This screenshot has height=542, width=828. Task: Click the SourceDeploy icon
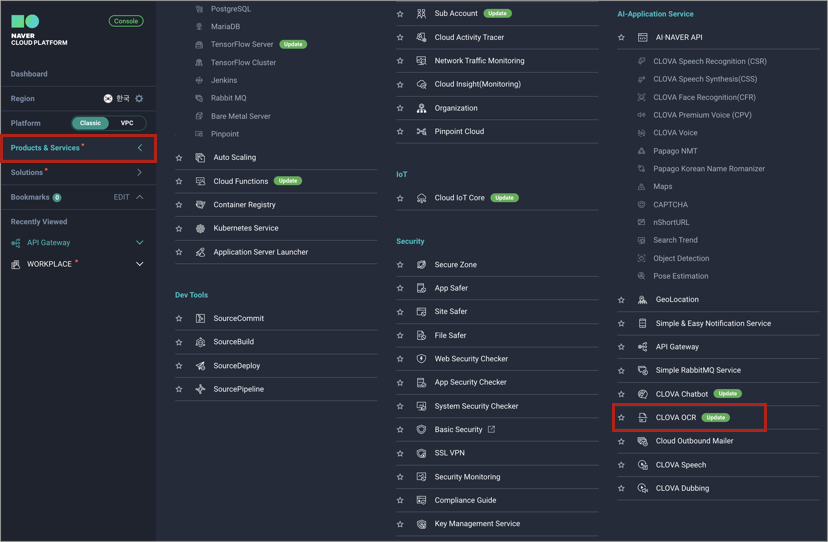click(x=200, y=366)
